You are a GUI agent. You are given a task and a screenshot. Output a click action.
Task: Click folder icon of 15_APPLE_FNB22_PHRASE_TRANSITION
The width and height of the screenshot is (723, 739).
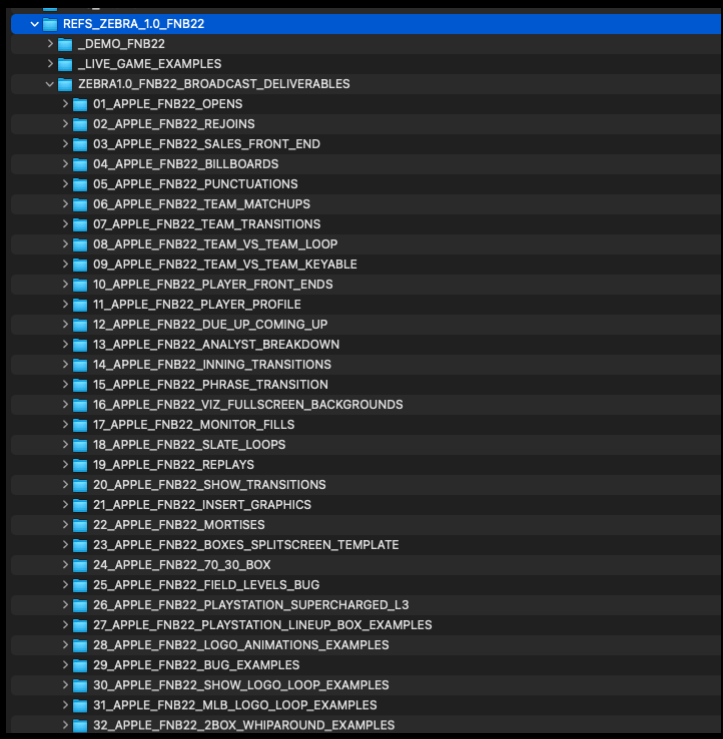[80, 385]
